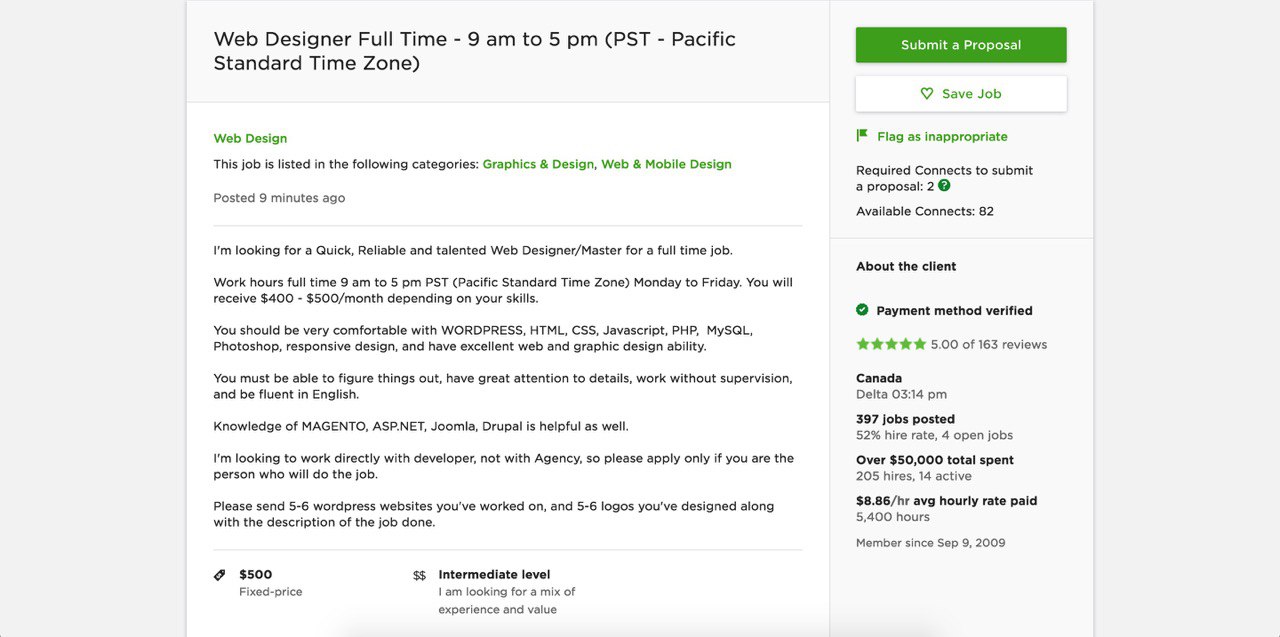Click the price tag icon beside $500
Image resolution: width=1280 pixels, height=637 pixels.
pyautogui.click(x=220, y=575)
